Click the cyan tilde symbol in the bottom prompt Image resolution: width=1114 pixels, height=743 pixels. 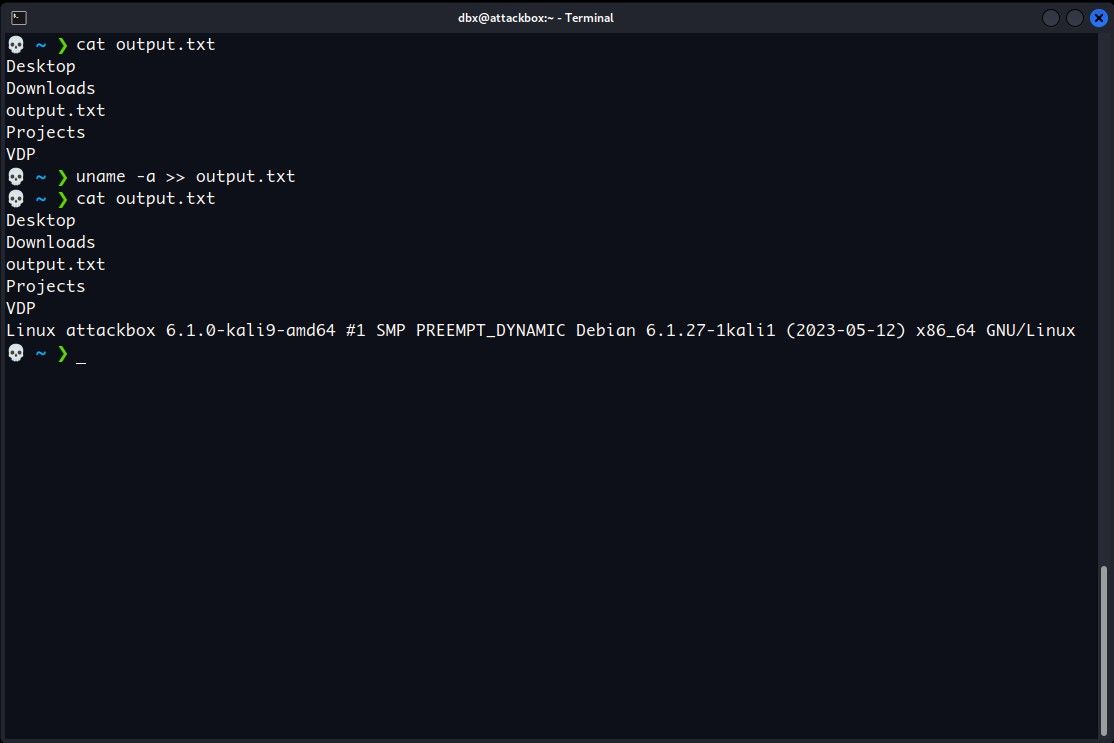point(39,352)
